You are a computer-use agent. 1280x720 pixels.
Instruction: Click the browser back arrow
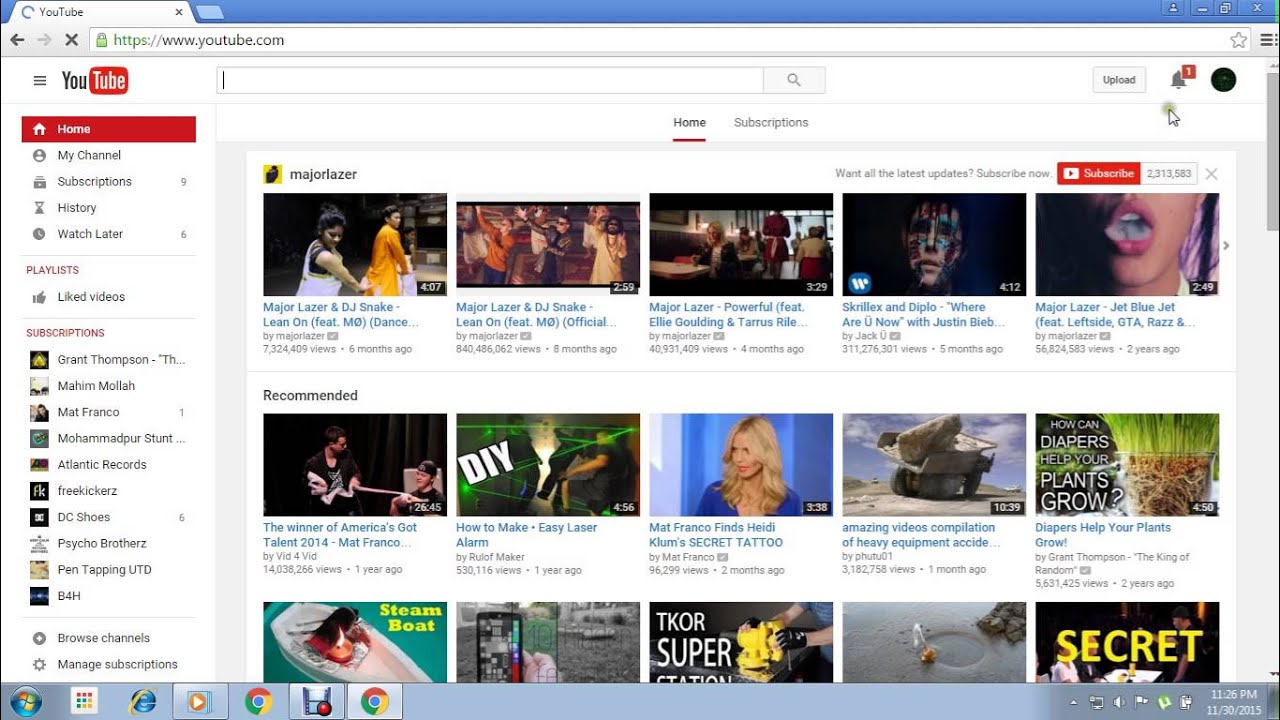[x=17, y=40]
